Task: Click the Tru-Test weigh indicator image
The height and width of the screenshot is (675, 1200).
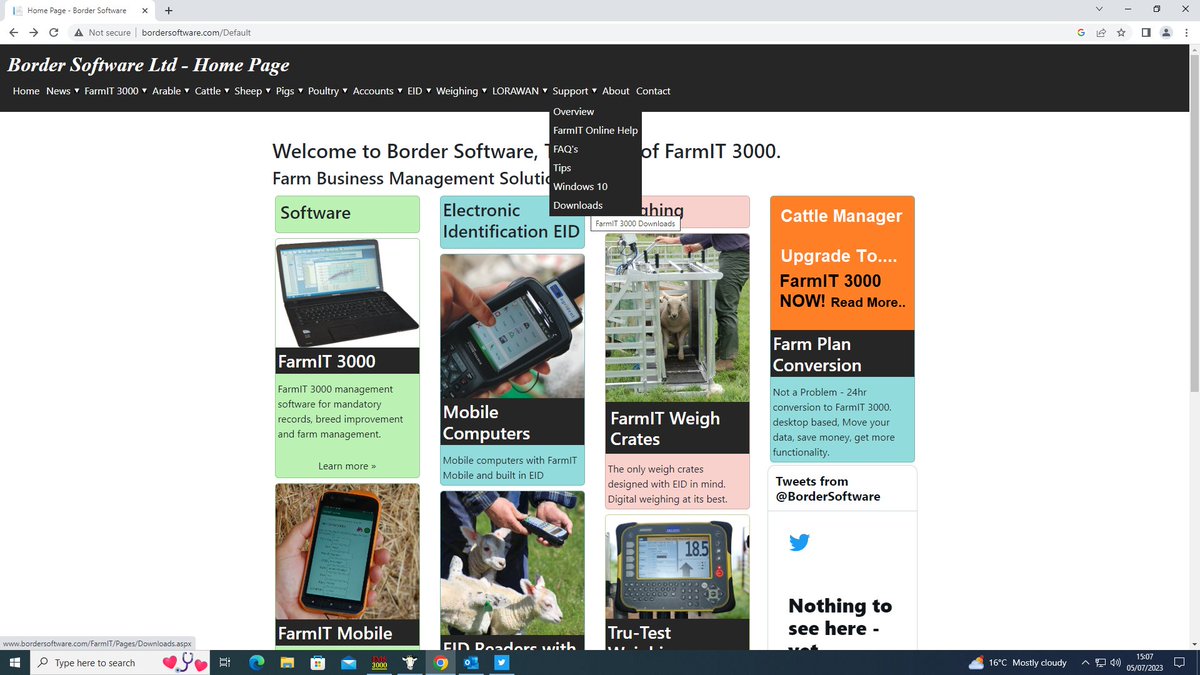Action: pos(677,568)
